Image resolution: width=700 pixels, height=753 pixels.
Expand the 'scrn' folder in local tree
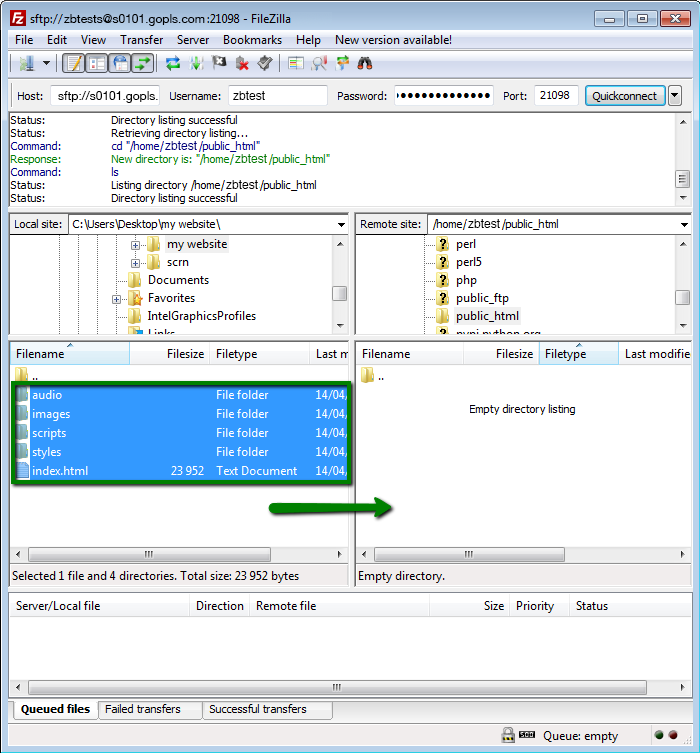pos(135,262)
